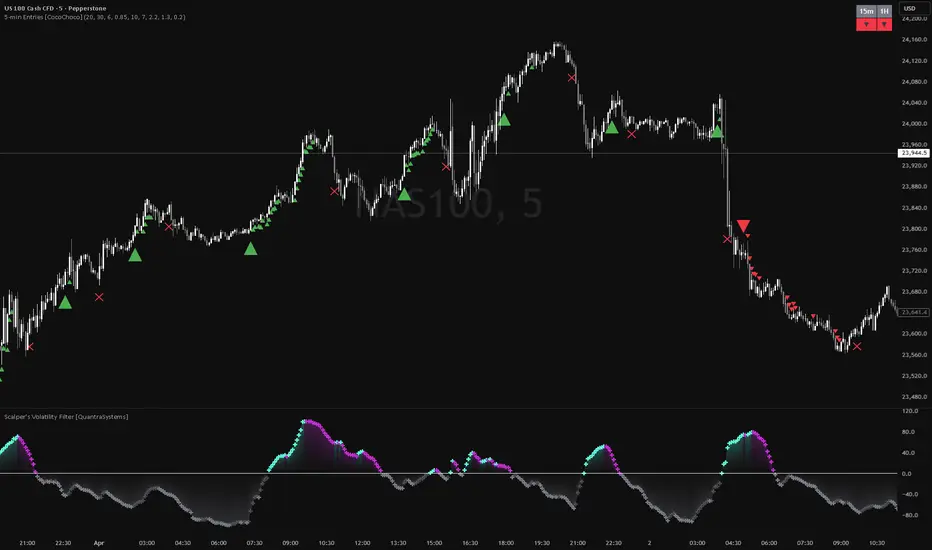Viewport: 932px width, 550px height.
Task: Click the 18:00 time axis label
Action: pyautogui.click(x=506, y=543)
